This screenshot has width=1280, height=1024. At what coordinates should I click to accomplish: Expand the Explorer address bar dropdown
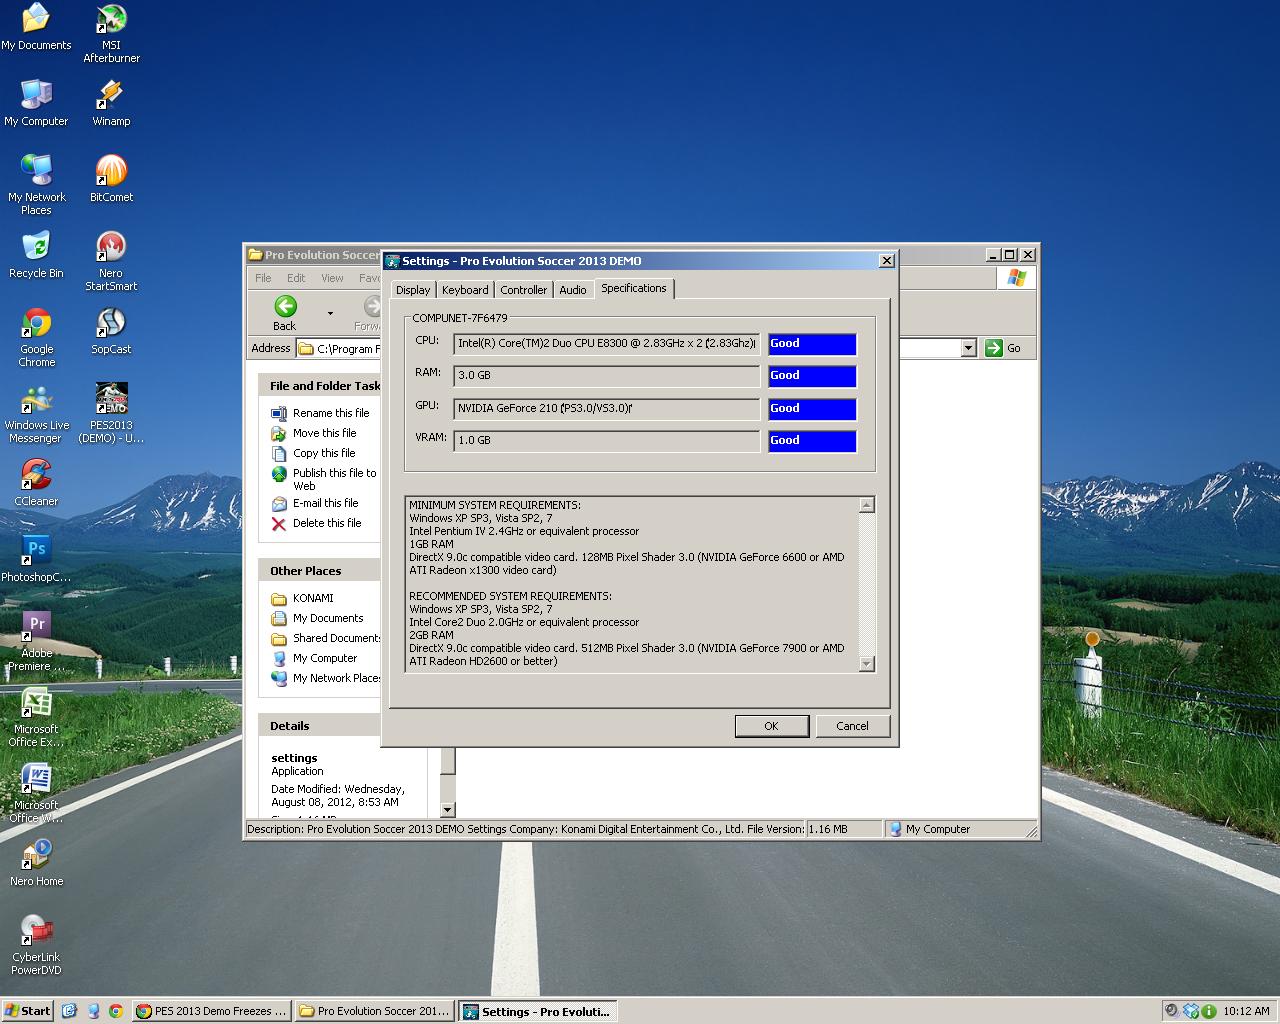pos(968,348)
